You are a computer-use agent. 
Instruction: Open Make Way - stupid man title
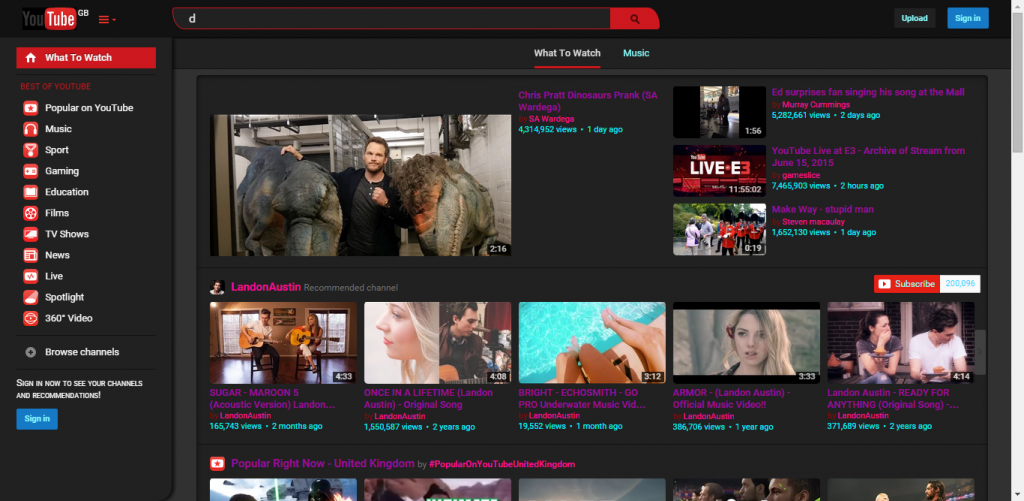822,209
